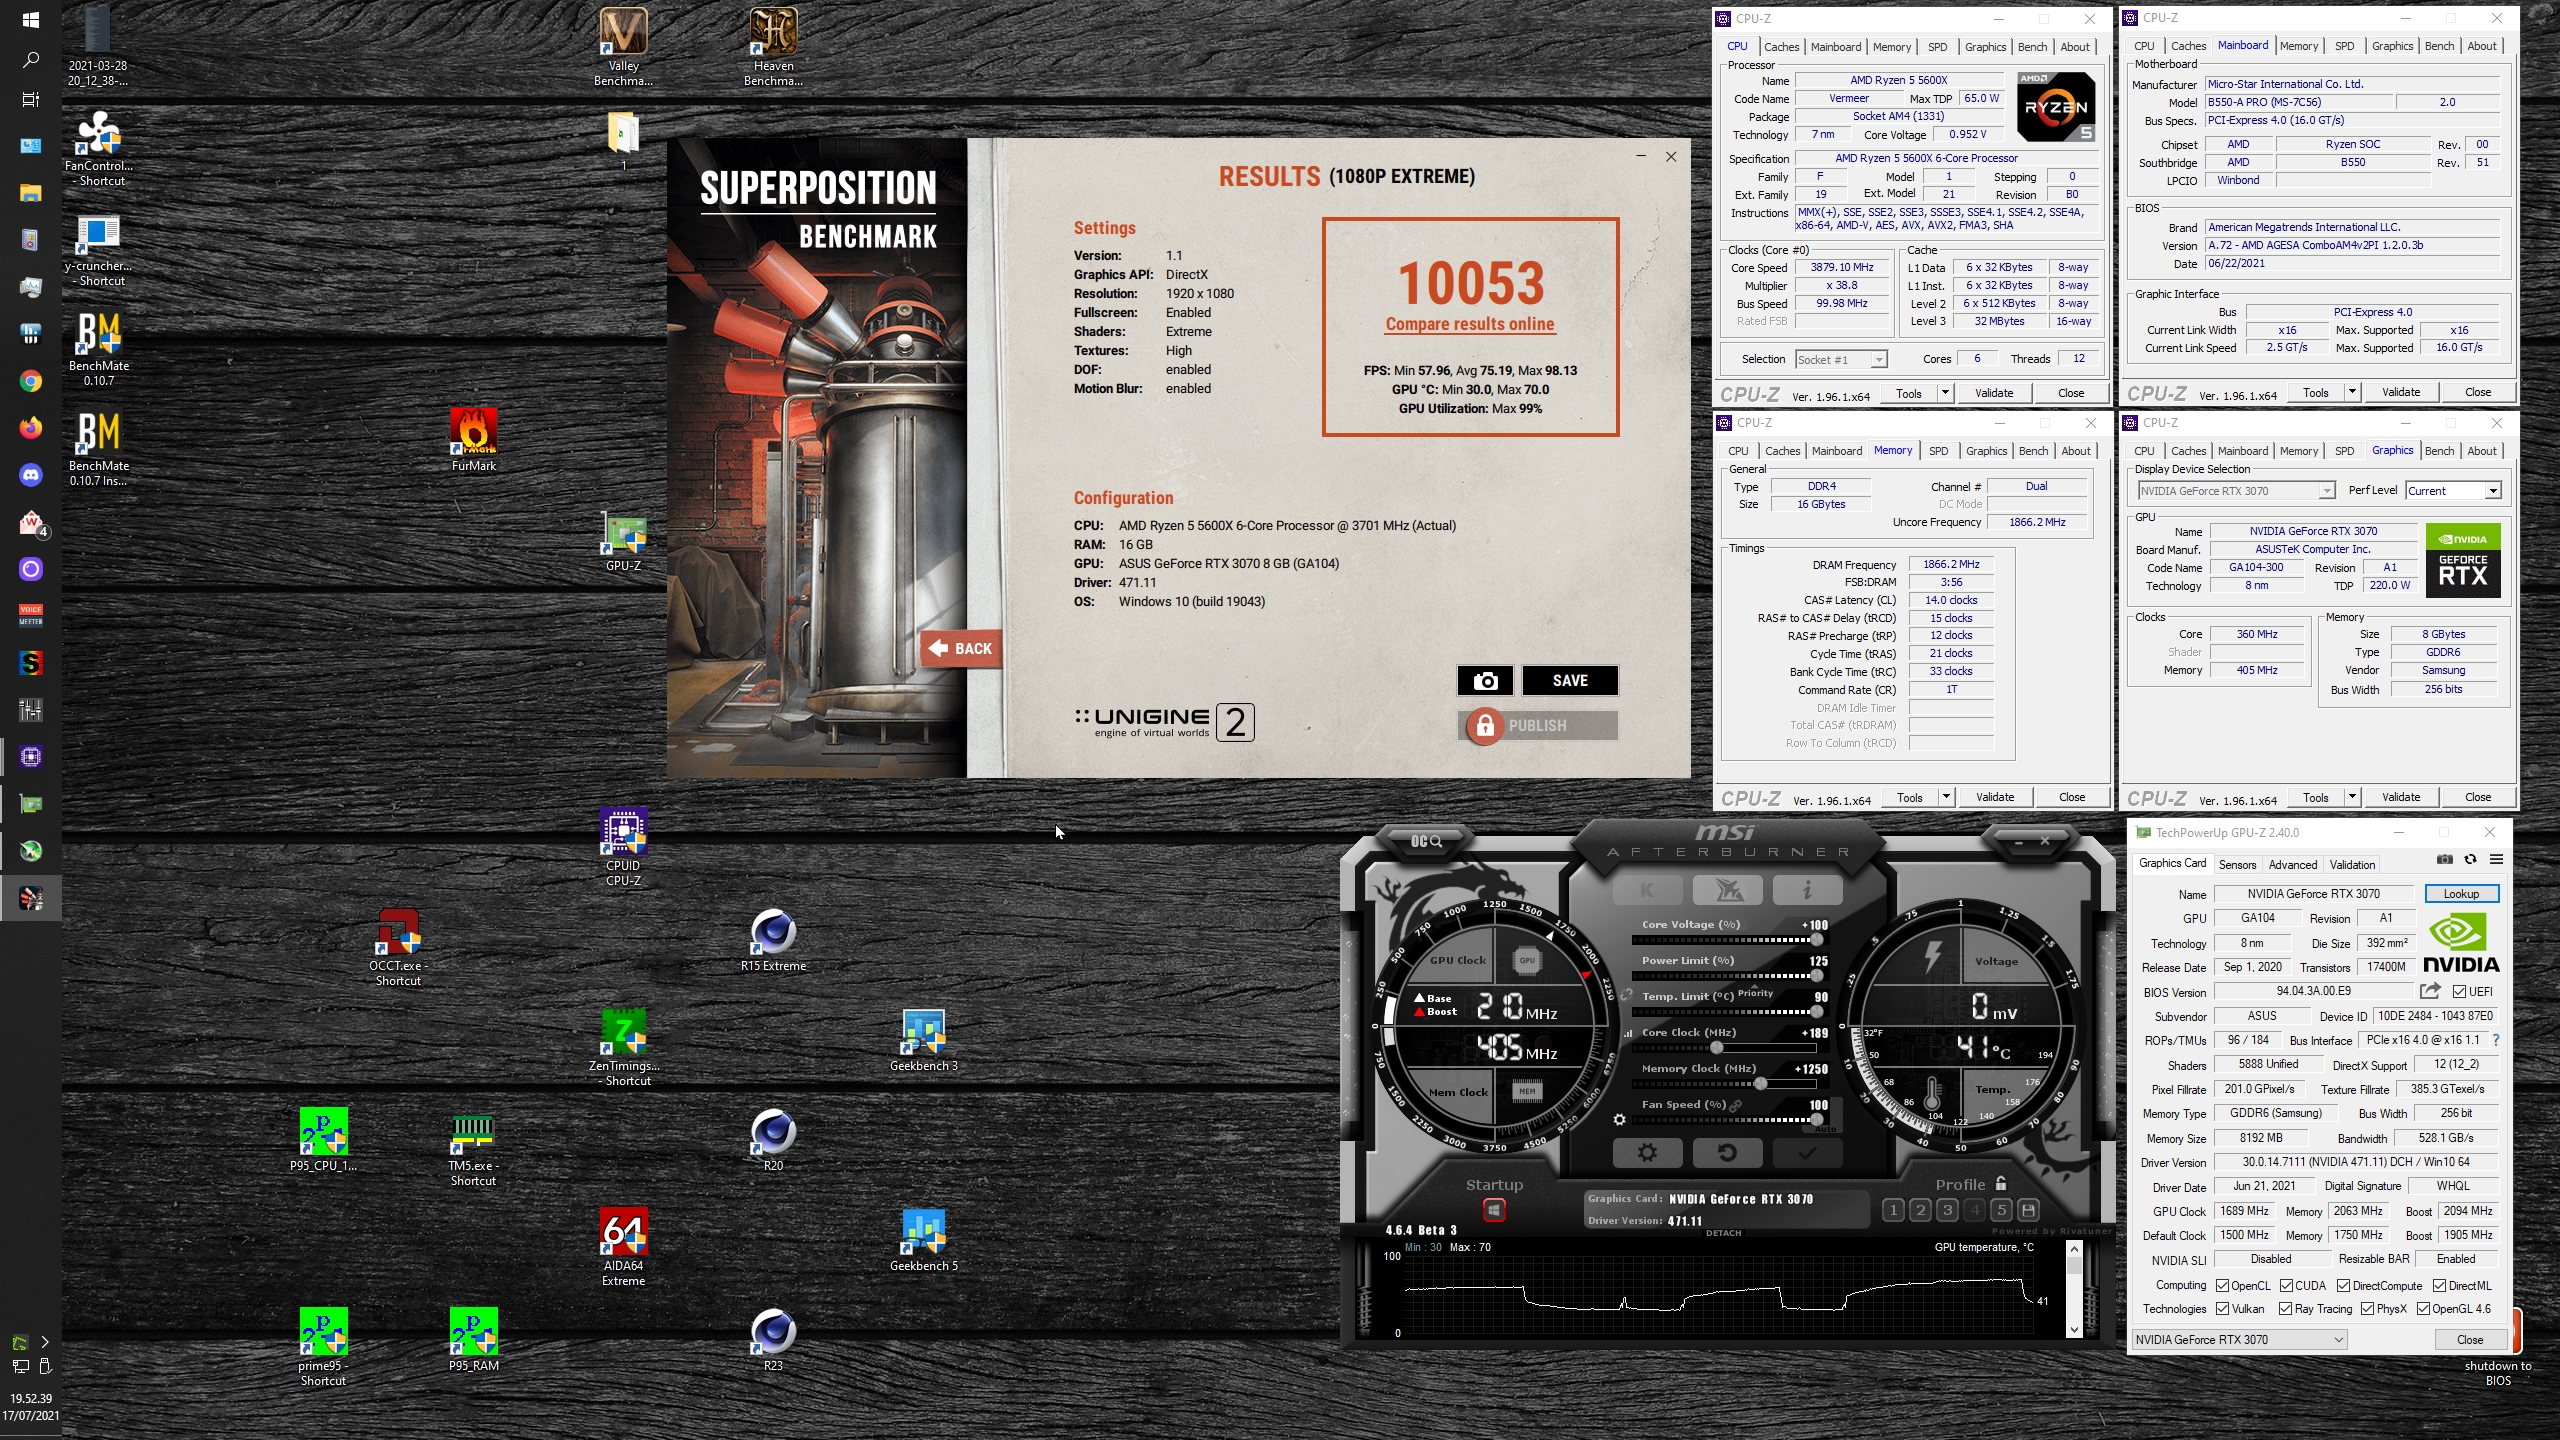
Task: Reset Afterburner settings with circular arrow
Action: pyautogui.click(x=1727, y=1153)
